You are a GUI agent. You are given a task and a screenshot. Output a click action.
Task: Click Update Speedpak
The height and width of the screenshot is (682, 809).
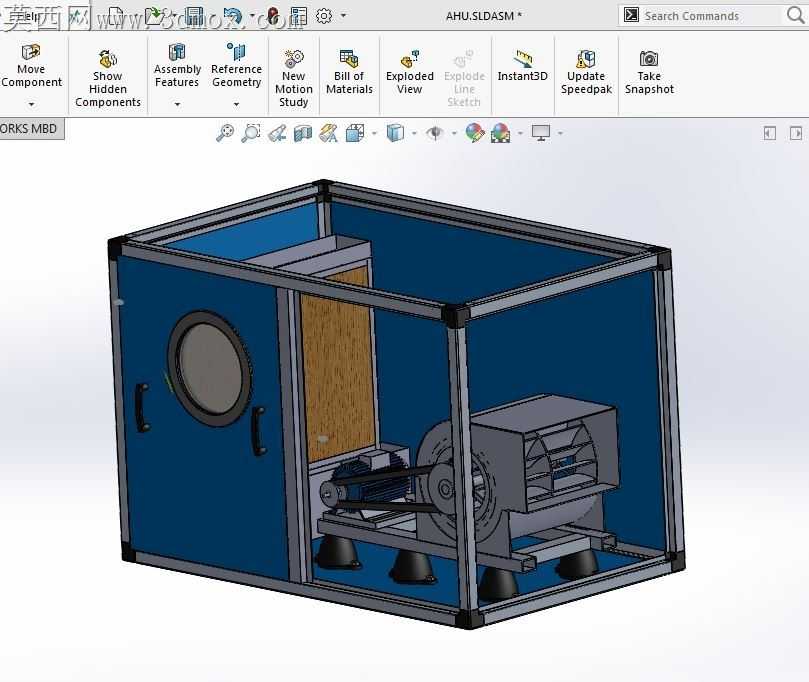pos(586,72)
